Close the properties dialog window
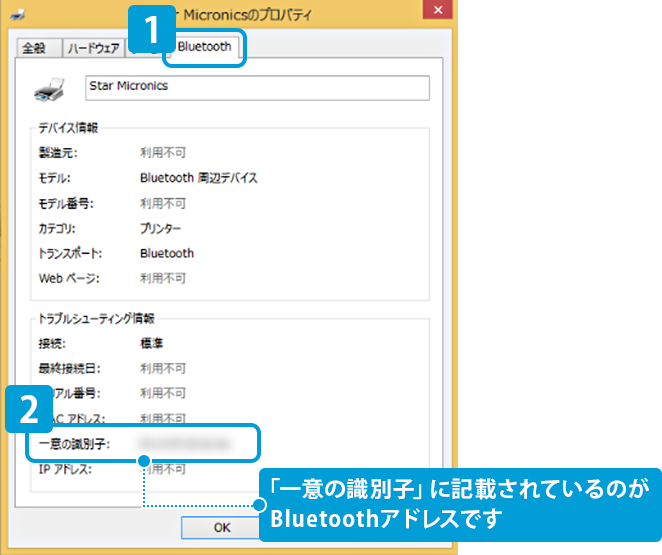Screen dimensions: 662x555 pyautogui.click(x=438, y=10)
